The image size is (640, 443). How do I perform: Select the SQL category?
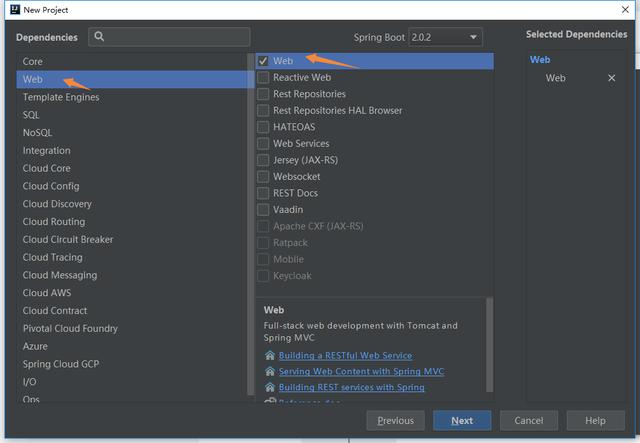[133, 115]
